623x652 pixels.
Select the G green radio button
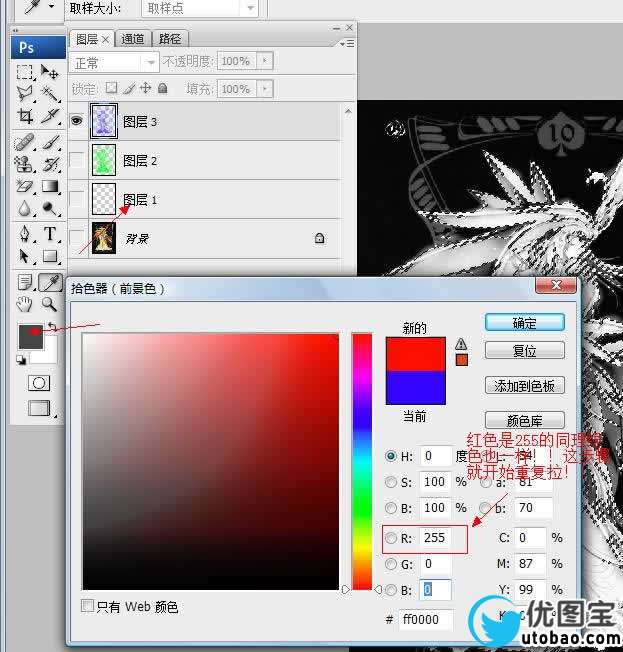click(x=391, y=564)
